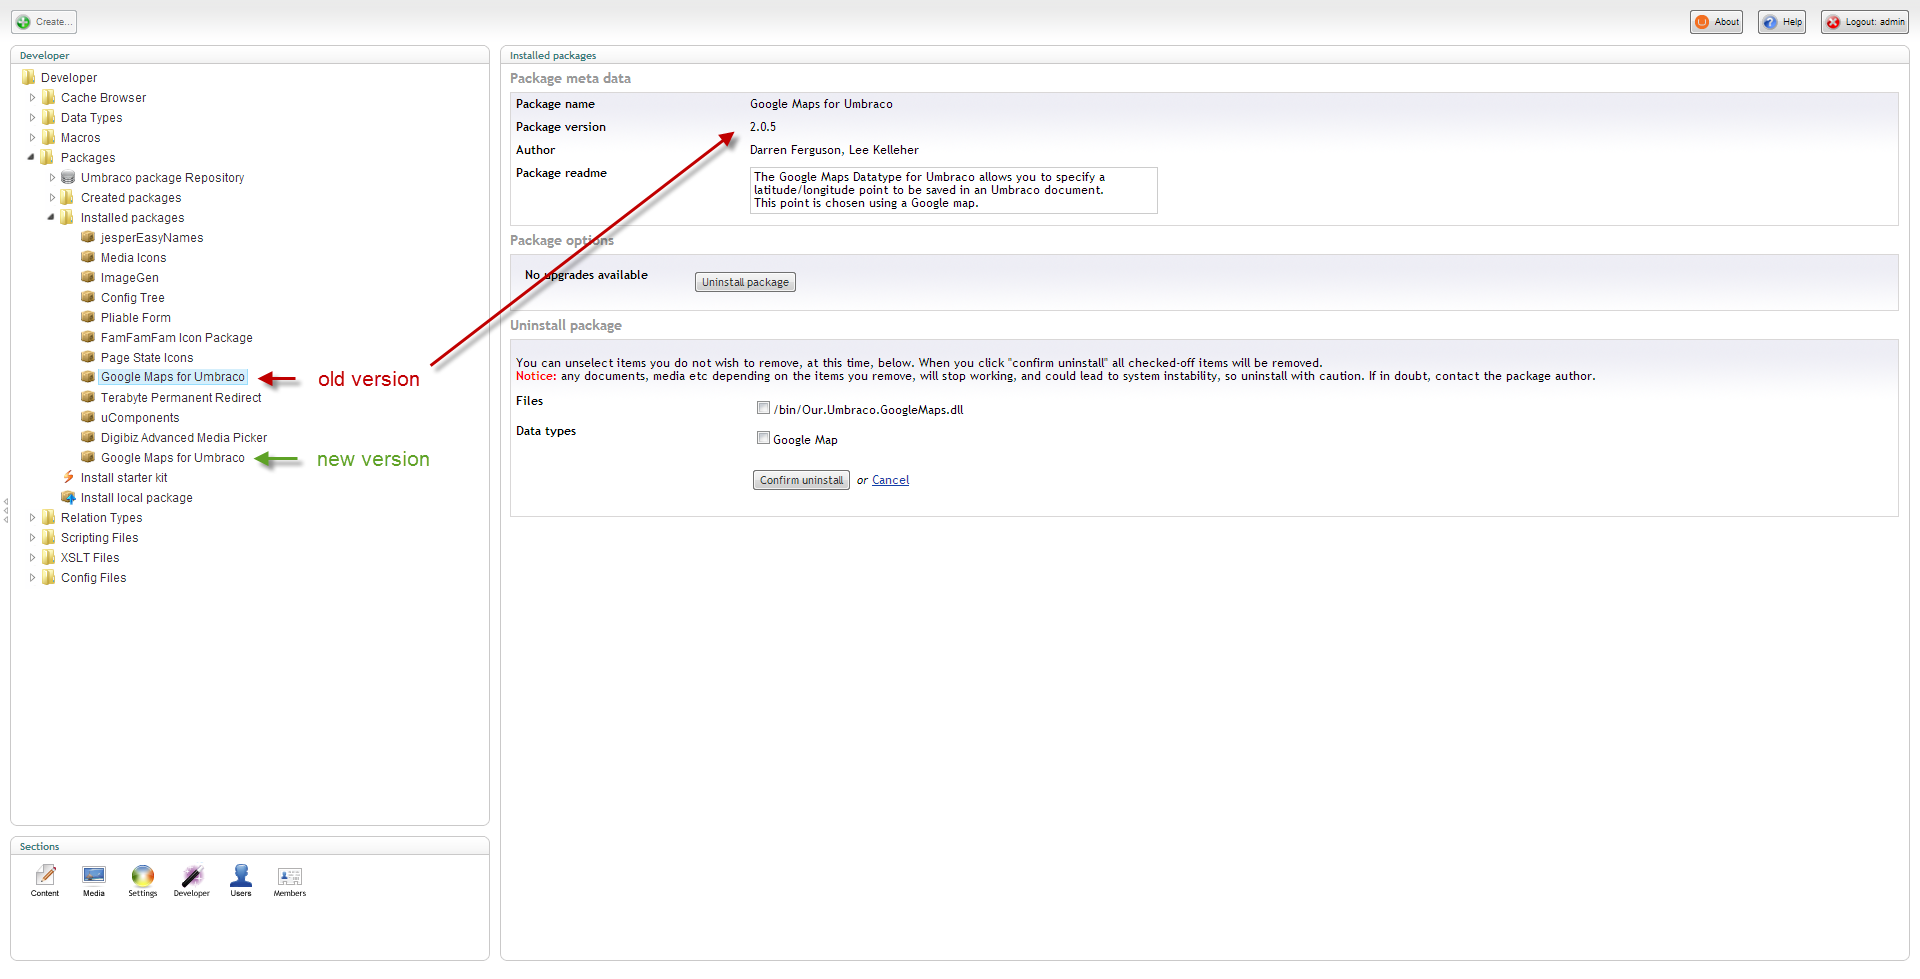The height and width of the screenshot is (979, 1920).
Task: Open the Users section icon
Action: pyautogui.click(x=241, y=877)
